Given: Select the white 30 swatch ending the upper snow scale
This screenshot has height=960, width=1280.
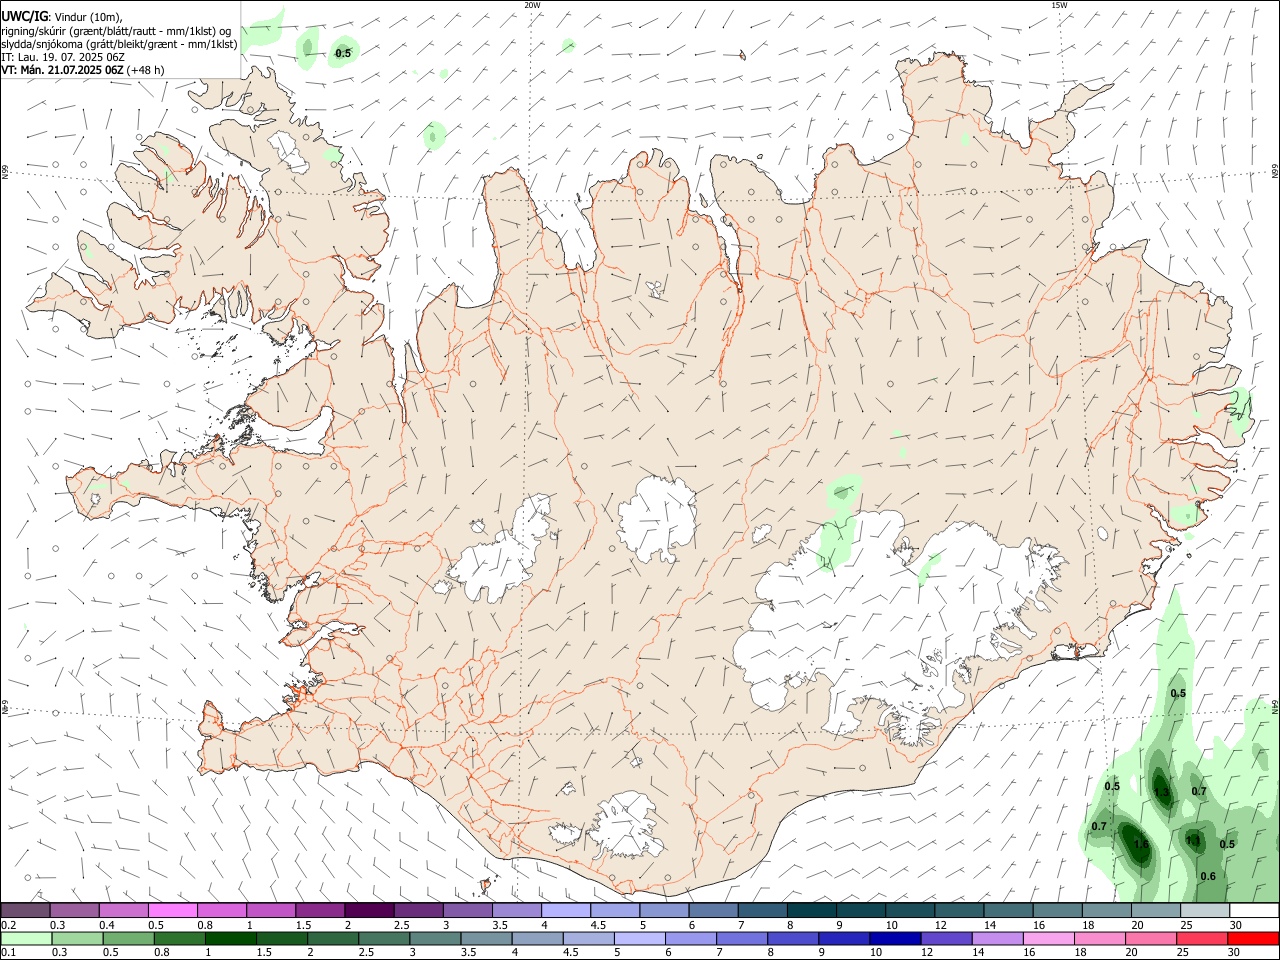Looking at the screenshot, I should [x=1254, y=911].
